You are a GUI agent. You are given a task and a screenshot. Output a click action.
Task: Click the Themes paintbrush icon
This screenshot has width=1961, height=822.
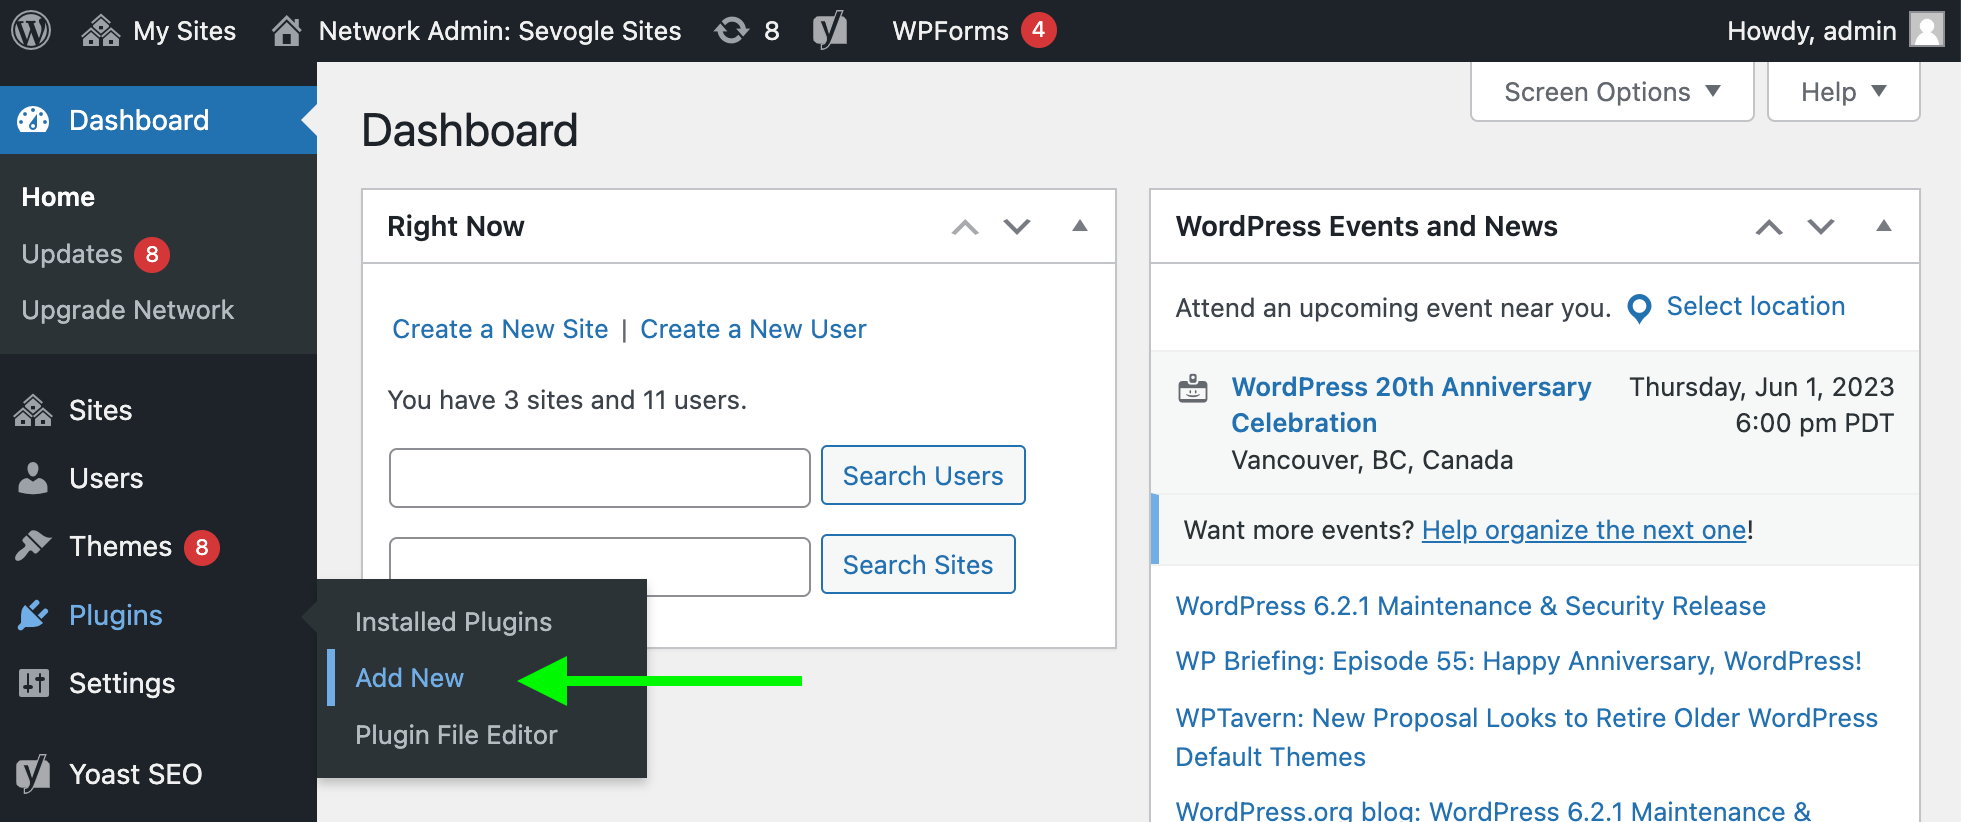point(33,546)
